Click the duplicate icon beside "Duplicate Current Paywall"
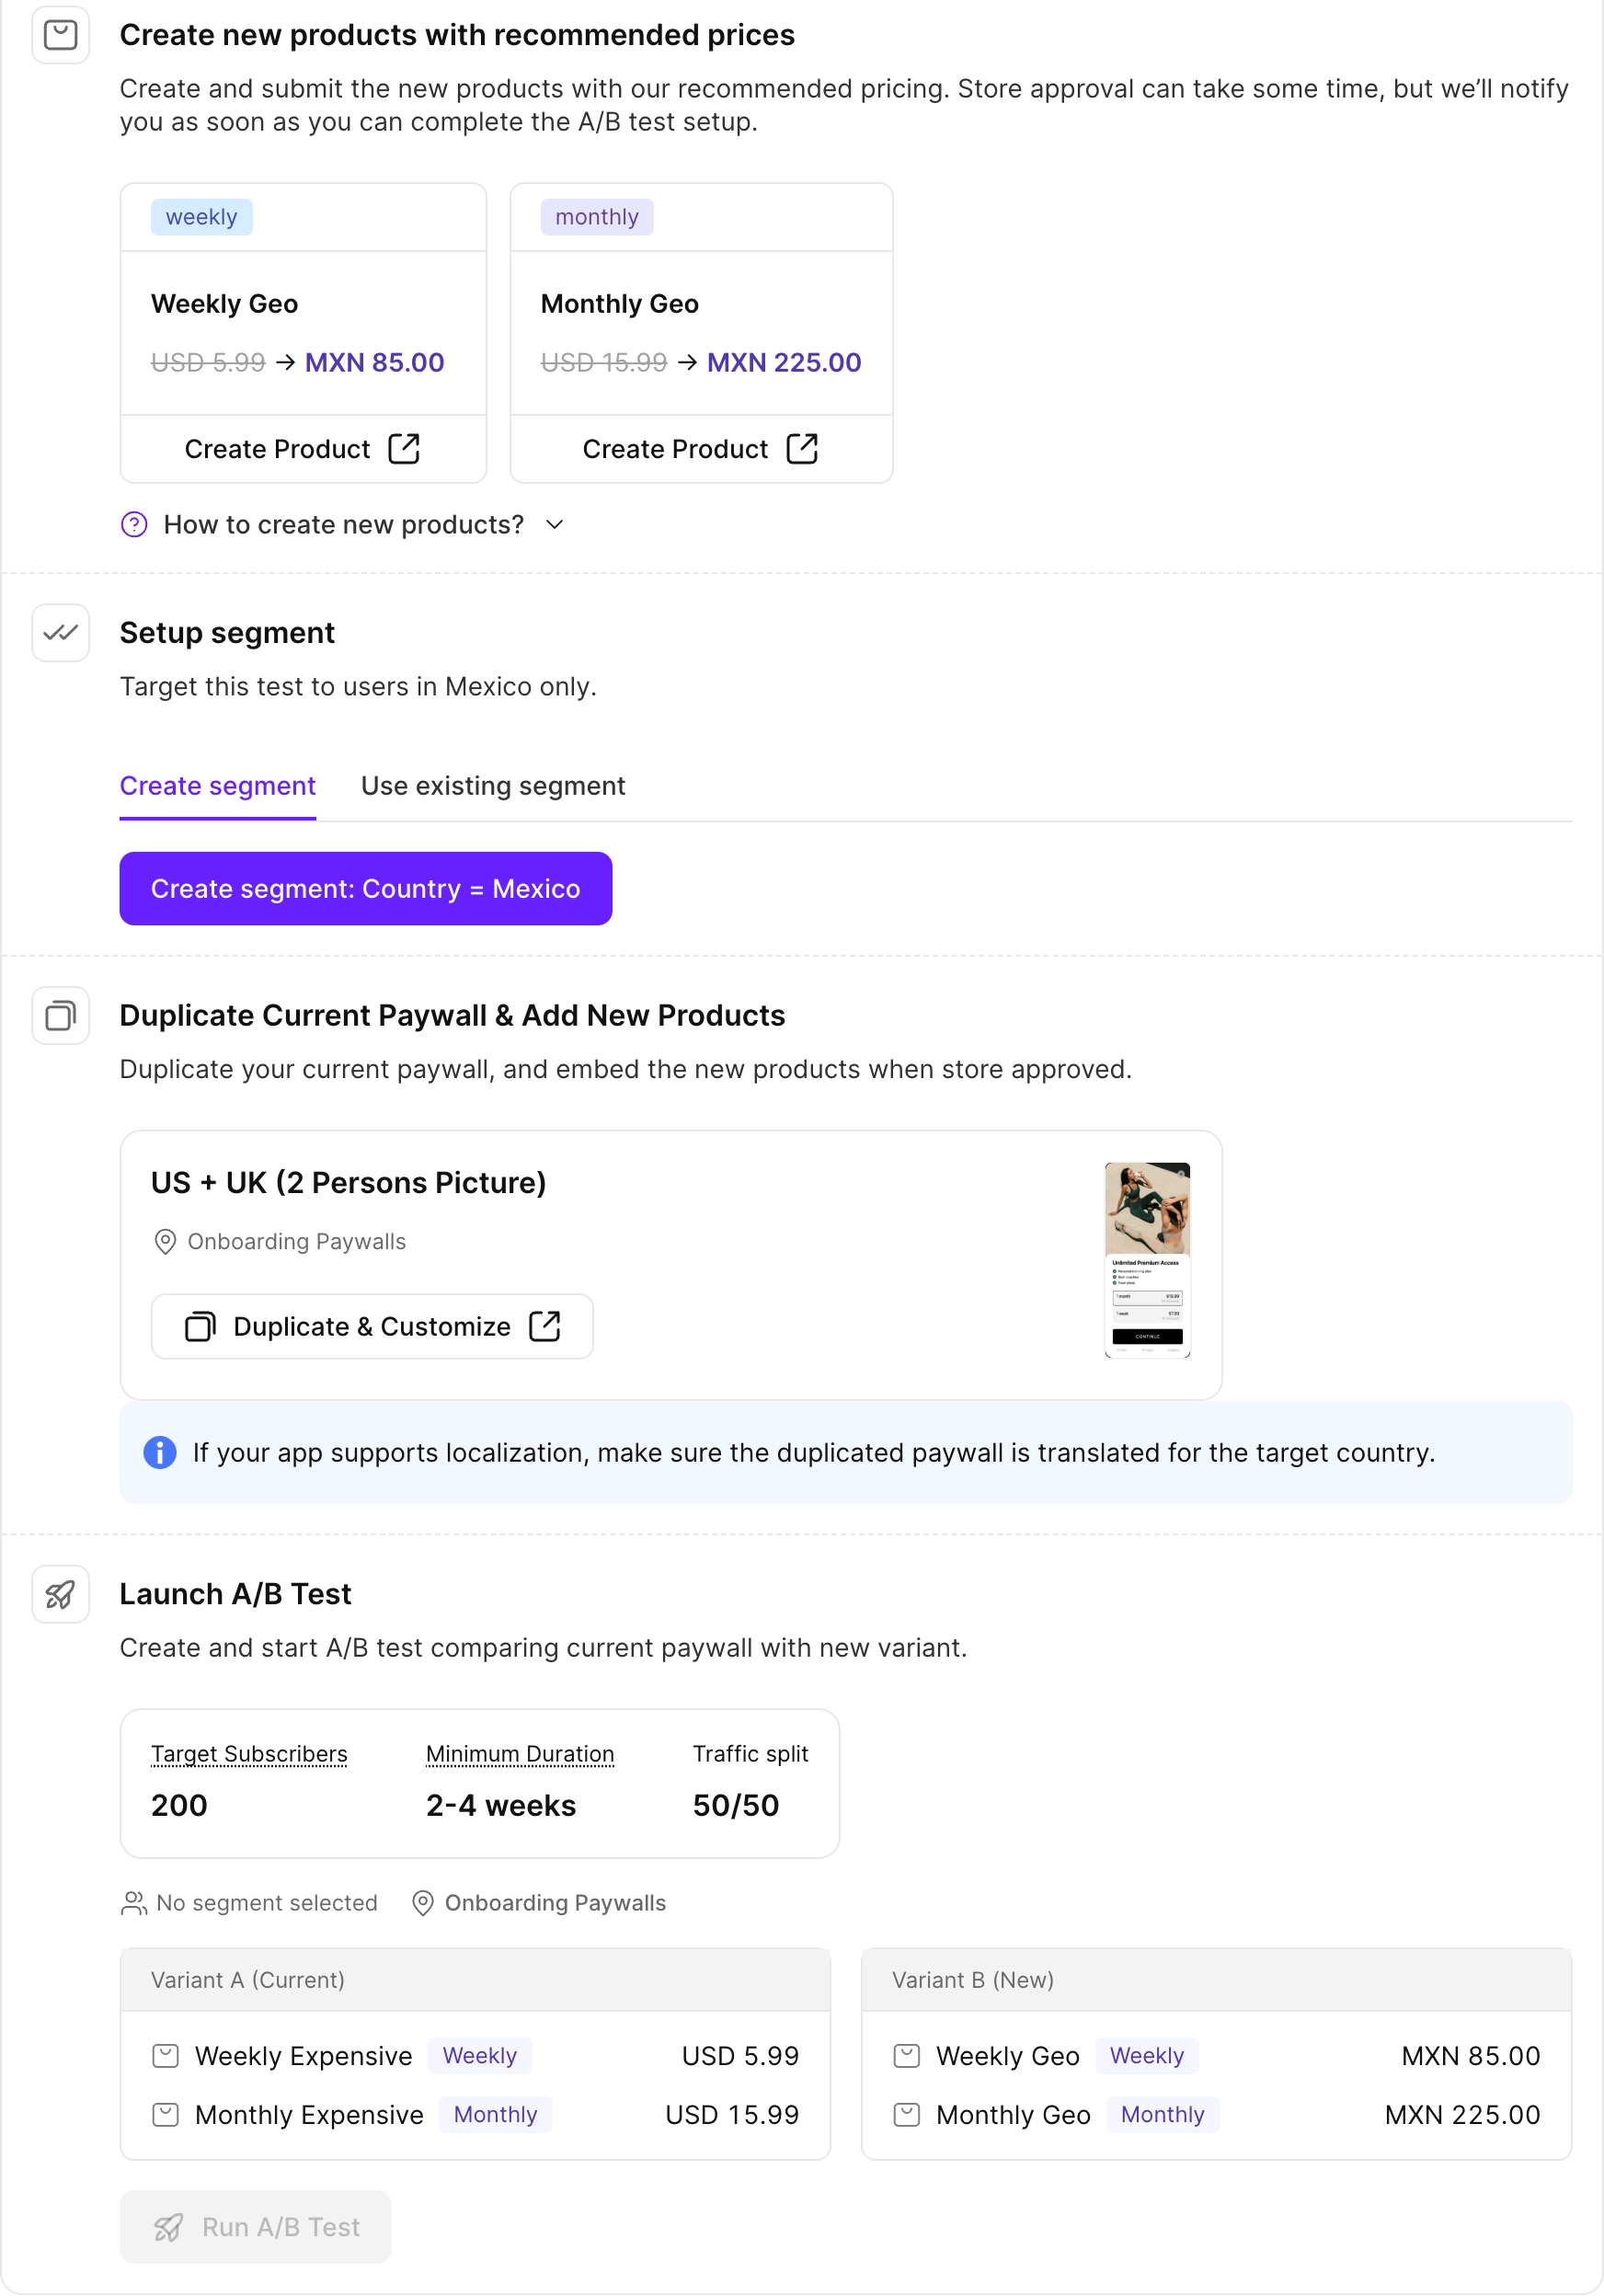1604x2296 pixels. click(60, 1016)
